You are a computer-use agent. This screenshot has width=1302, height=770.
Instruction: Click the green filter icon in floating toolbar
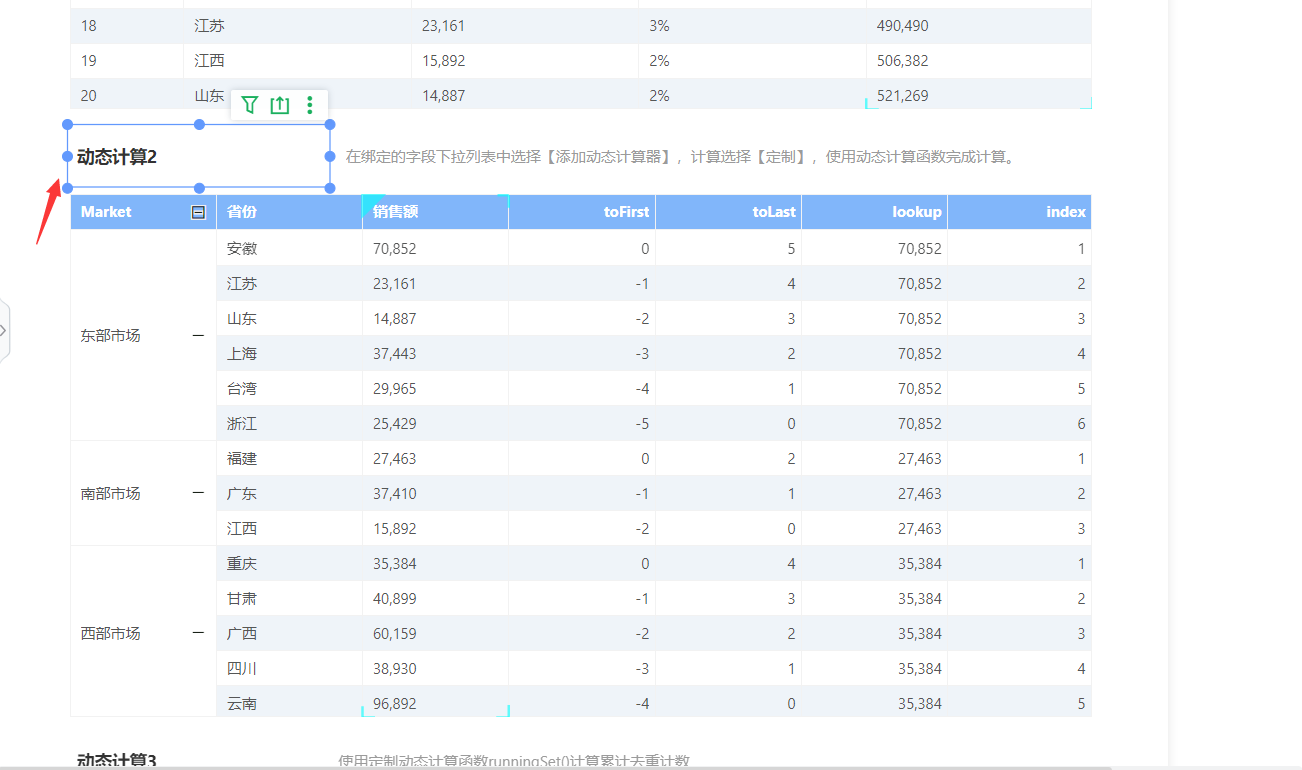[x=250, y=105]
